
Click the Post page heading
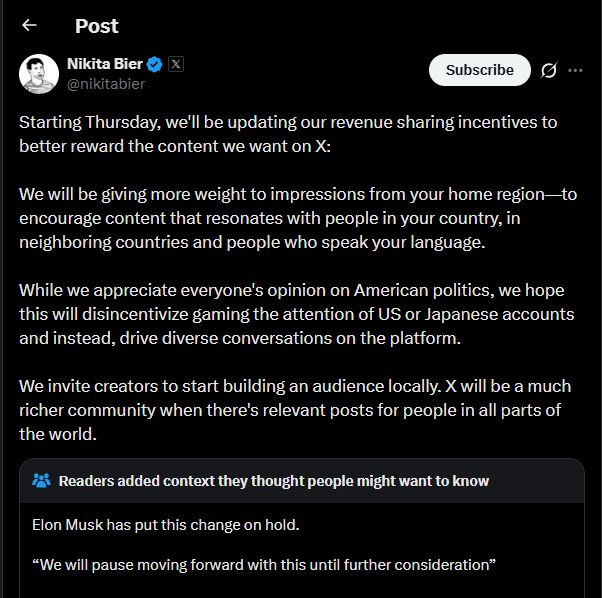click(96, 25)
